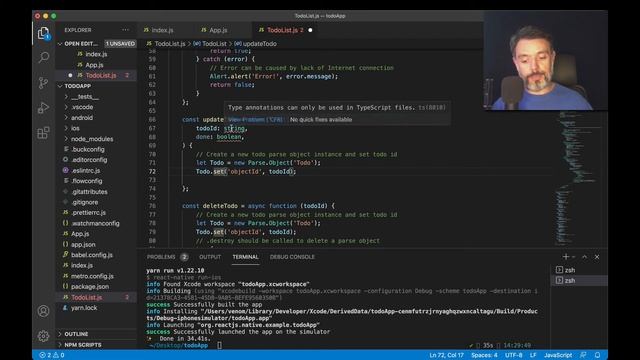The height and width of the screenshot is (360, 640).
Task: Click View Problem link in hover tooltip
Action: coord(256,120)
